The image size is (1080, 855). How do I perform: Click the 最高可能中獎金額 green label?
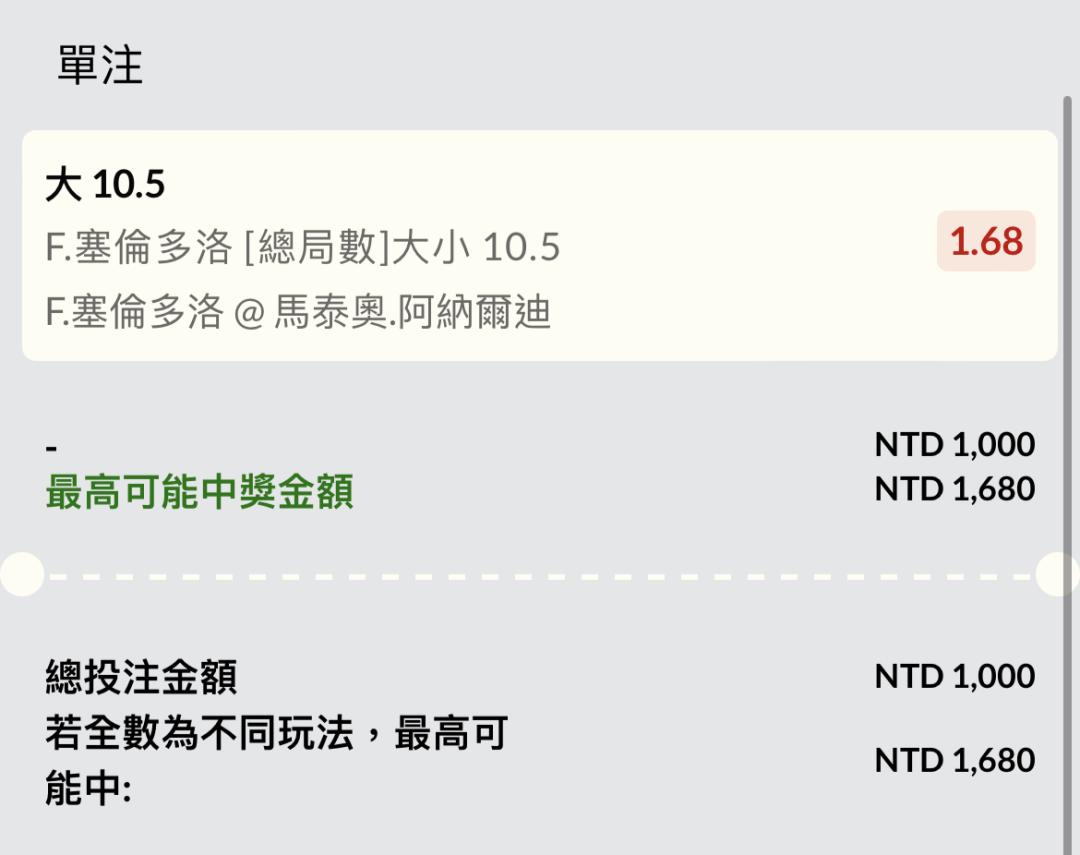[199, 491]
